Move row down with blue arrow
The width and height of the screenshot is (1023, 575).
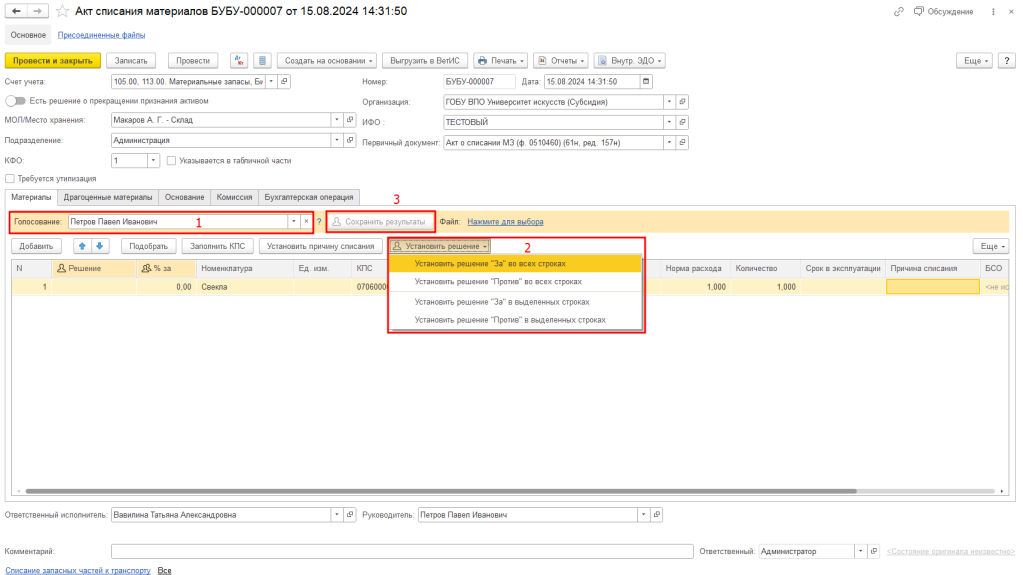point(99,245)
